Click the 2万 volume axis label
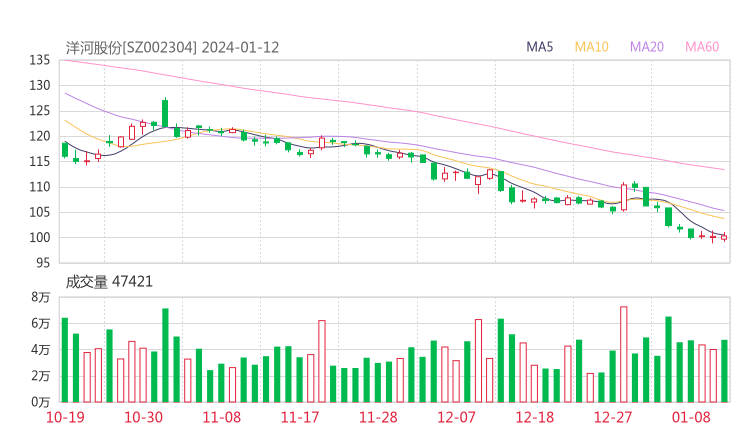This screenshot has height=440, width=740. click(41, 376)
